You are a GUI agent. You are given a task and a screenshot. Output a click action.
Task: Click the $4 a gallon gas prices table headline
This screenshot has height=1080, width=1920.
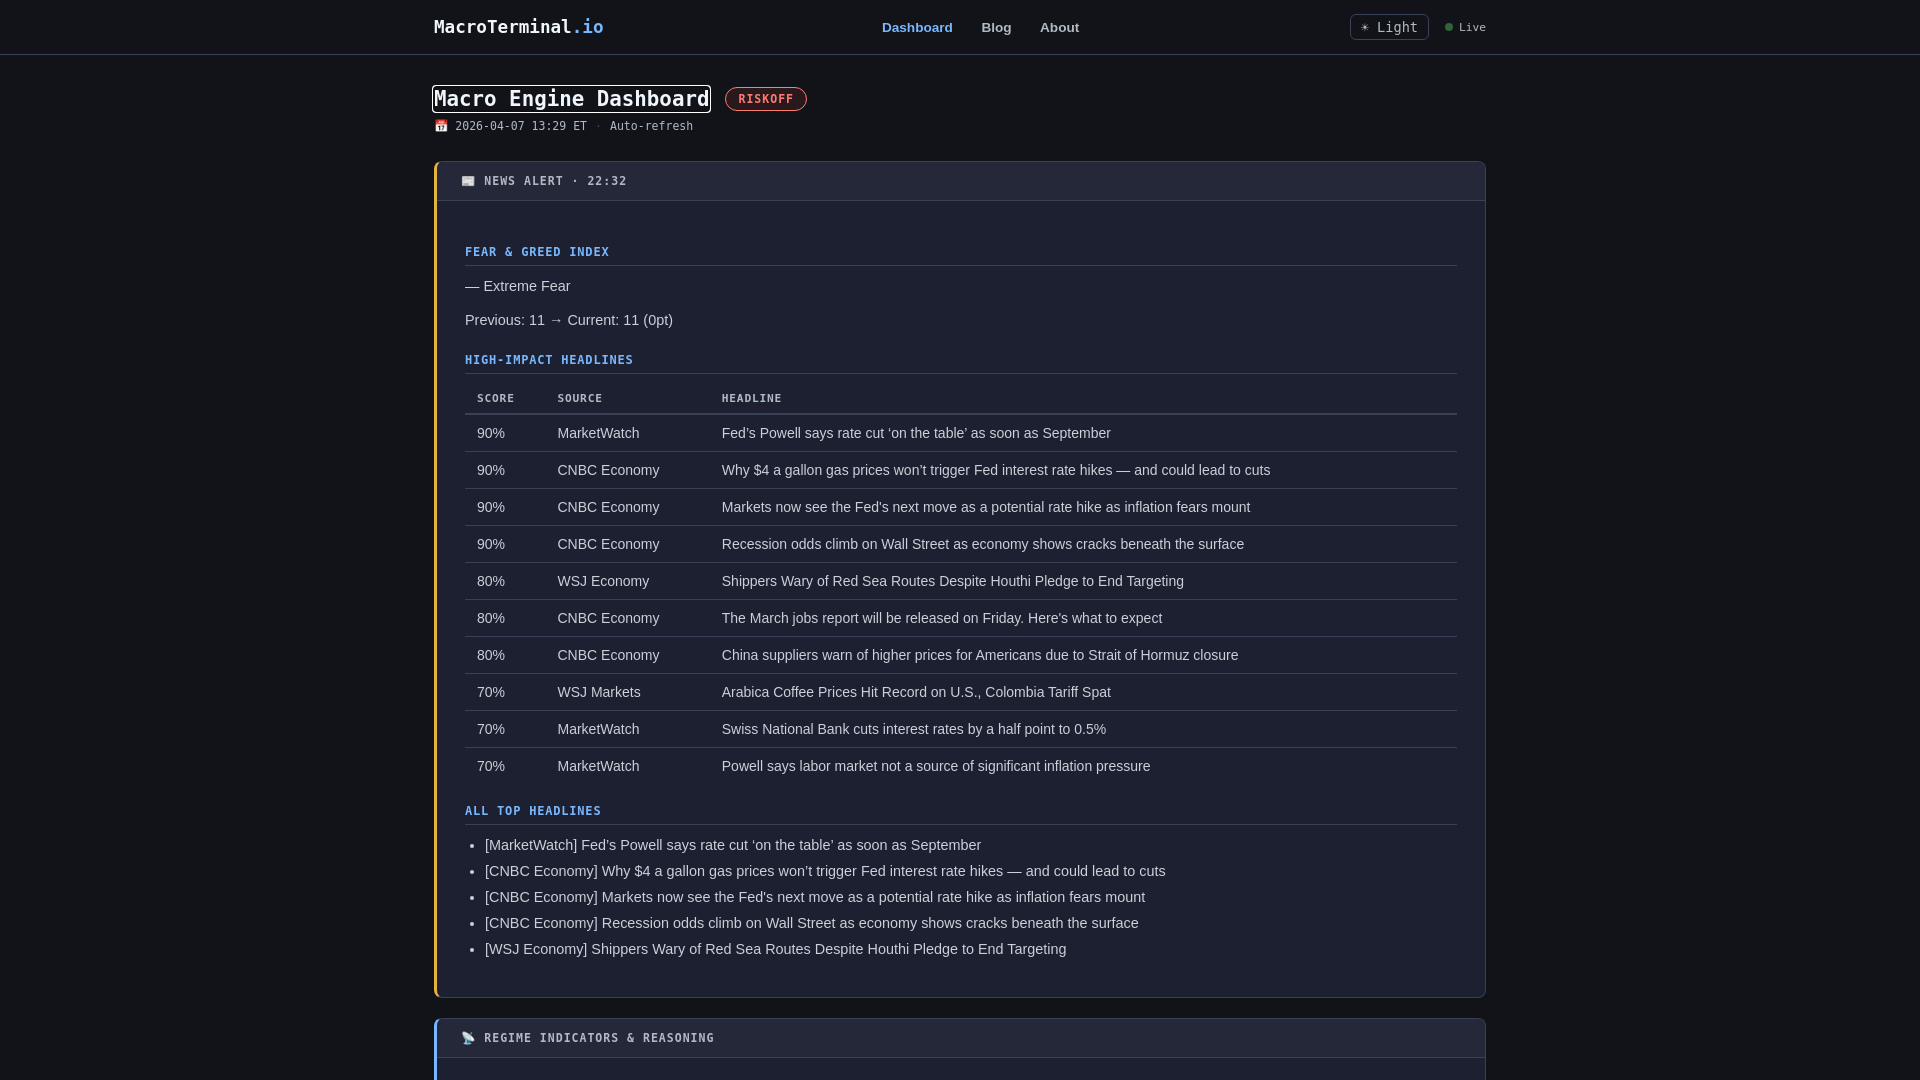coord(996,470)
